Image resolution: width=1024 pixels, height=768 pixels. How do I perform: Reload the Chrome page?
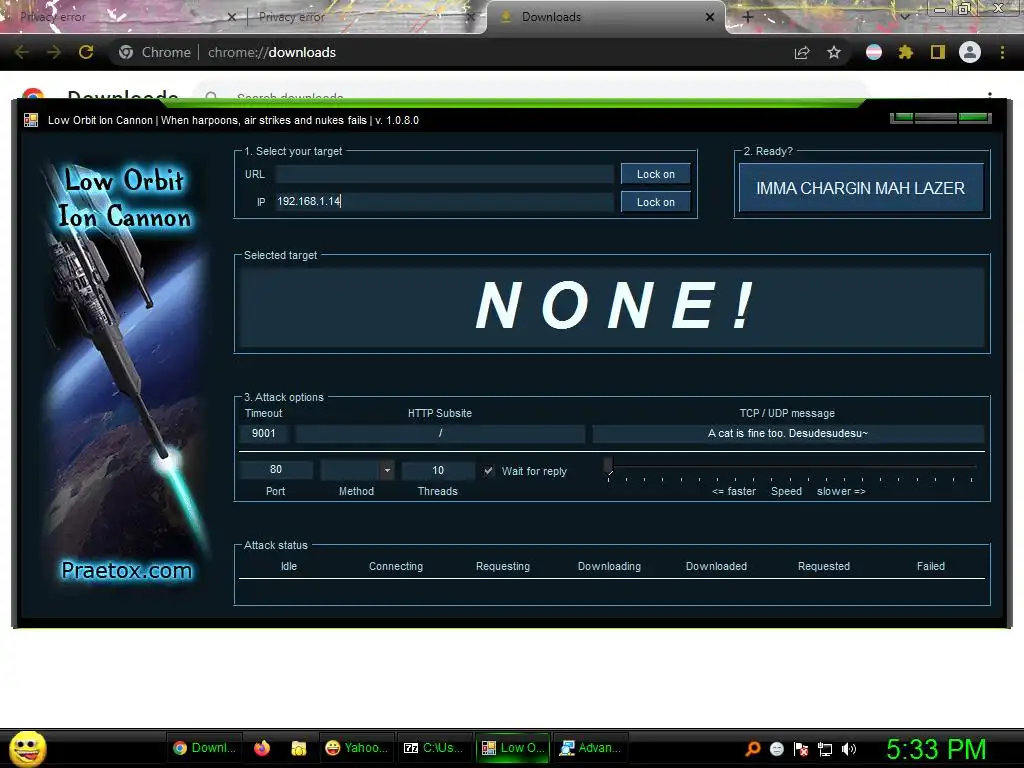pos(86,52)
